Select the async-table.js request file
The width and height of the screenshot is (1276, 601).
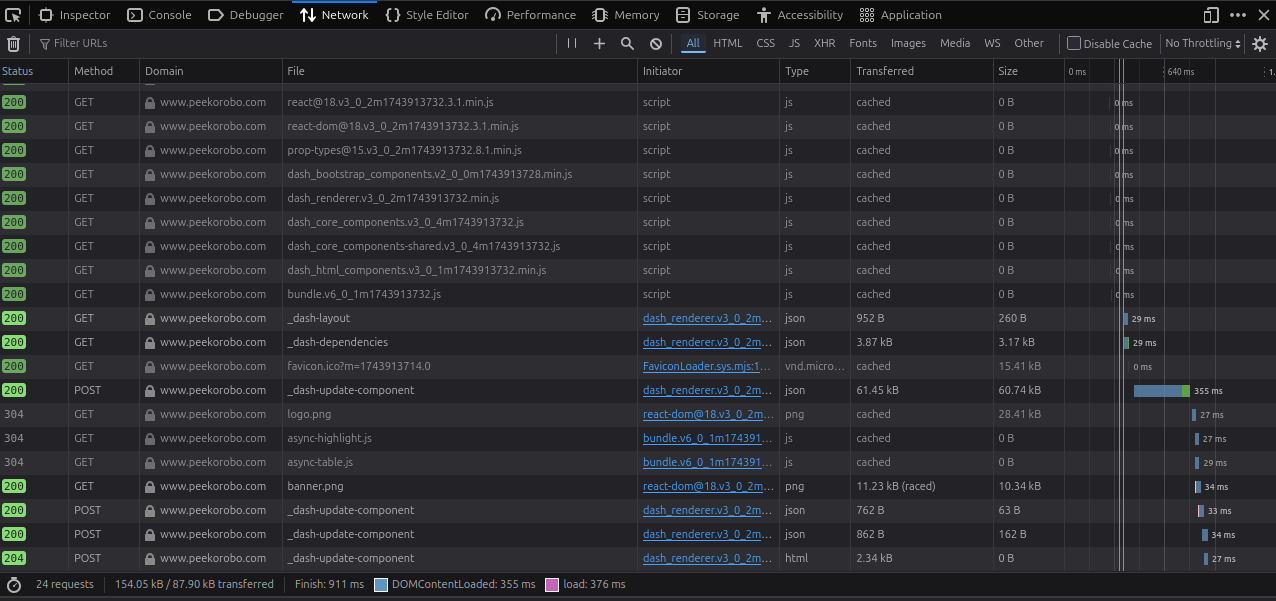pyautogui.click(x=320, y=462)
